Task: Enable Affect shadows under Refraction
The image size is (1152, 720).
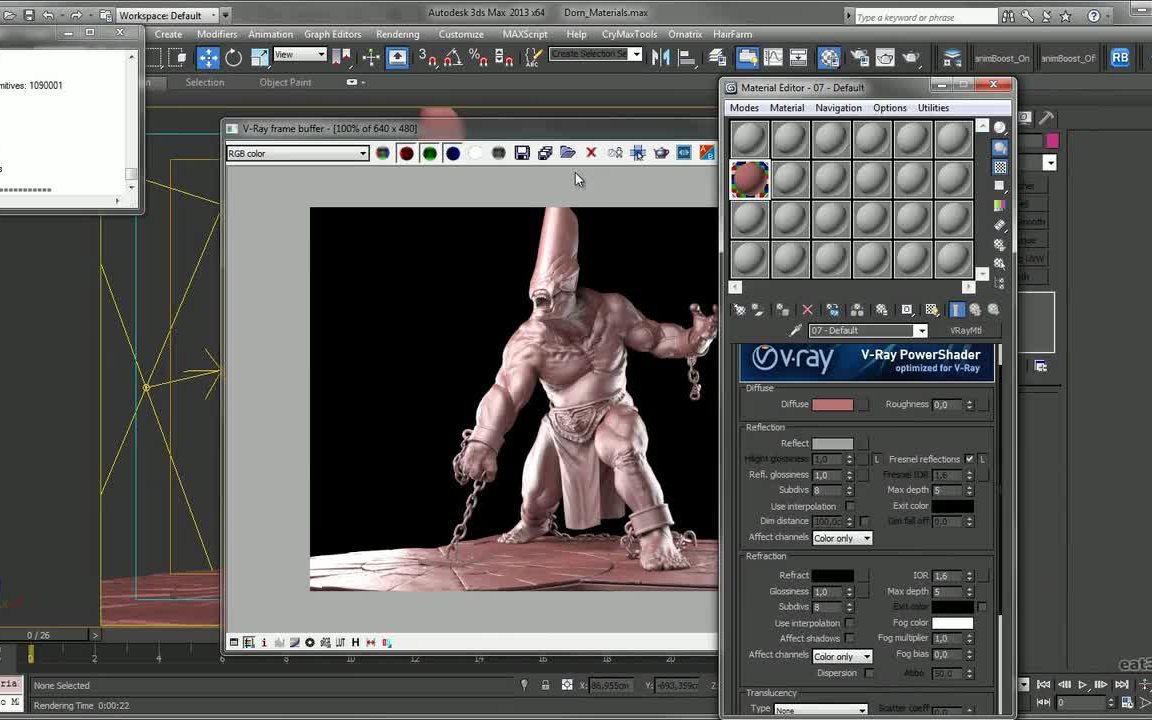Action: click(x=849, y=638)
